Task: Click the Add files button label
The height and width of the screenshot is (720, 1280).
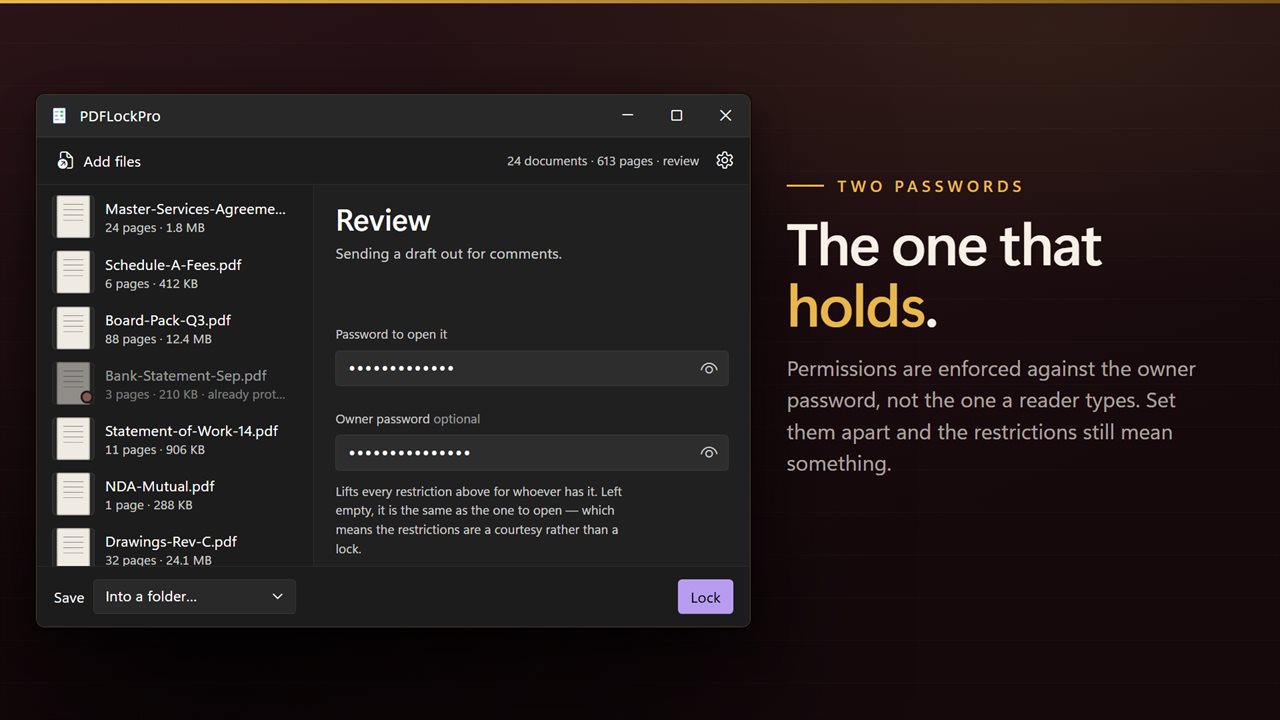Action: point(112,161)
